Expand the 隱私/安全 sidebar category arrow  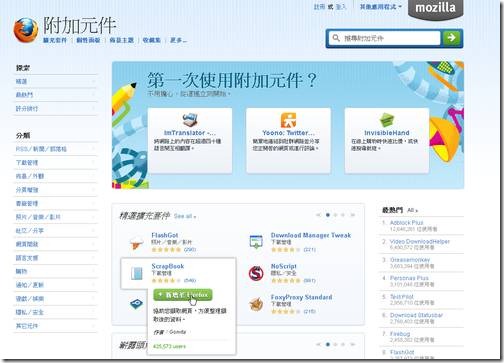[94, 312]
